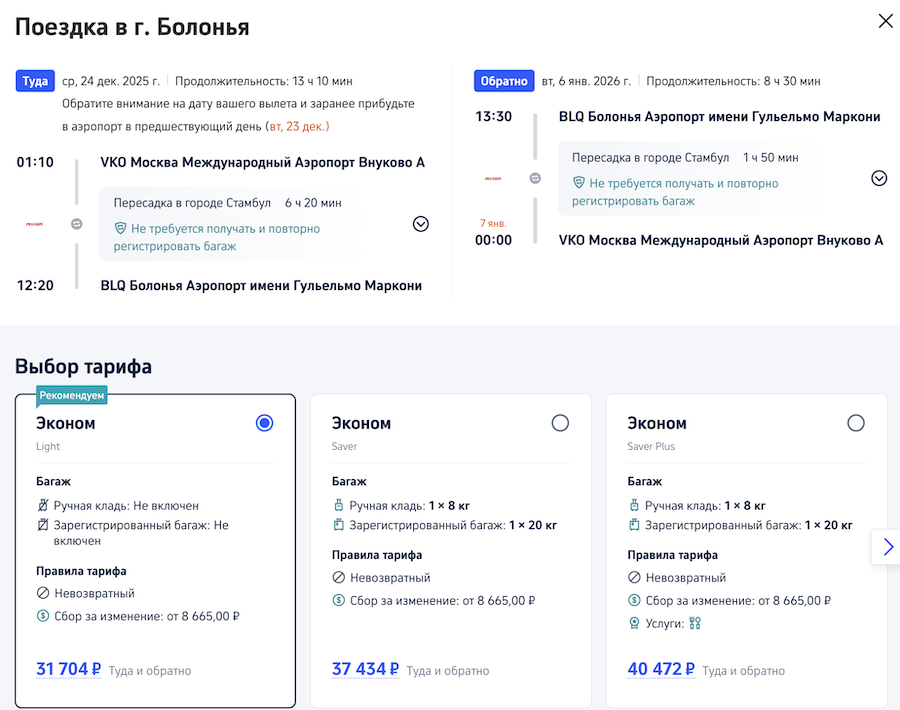900x710 pixels.
Task: Click the outbound layover stop icon
Action: click(77, 224)
